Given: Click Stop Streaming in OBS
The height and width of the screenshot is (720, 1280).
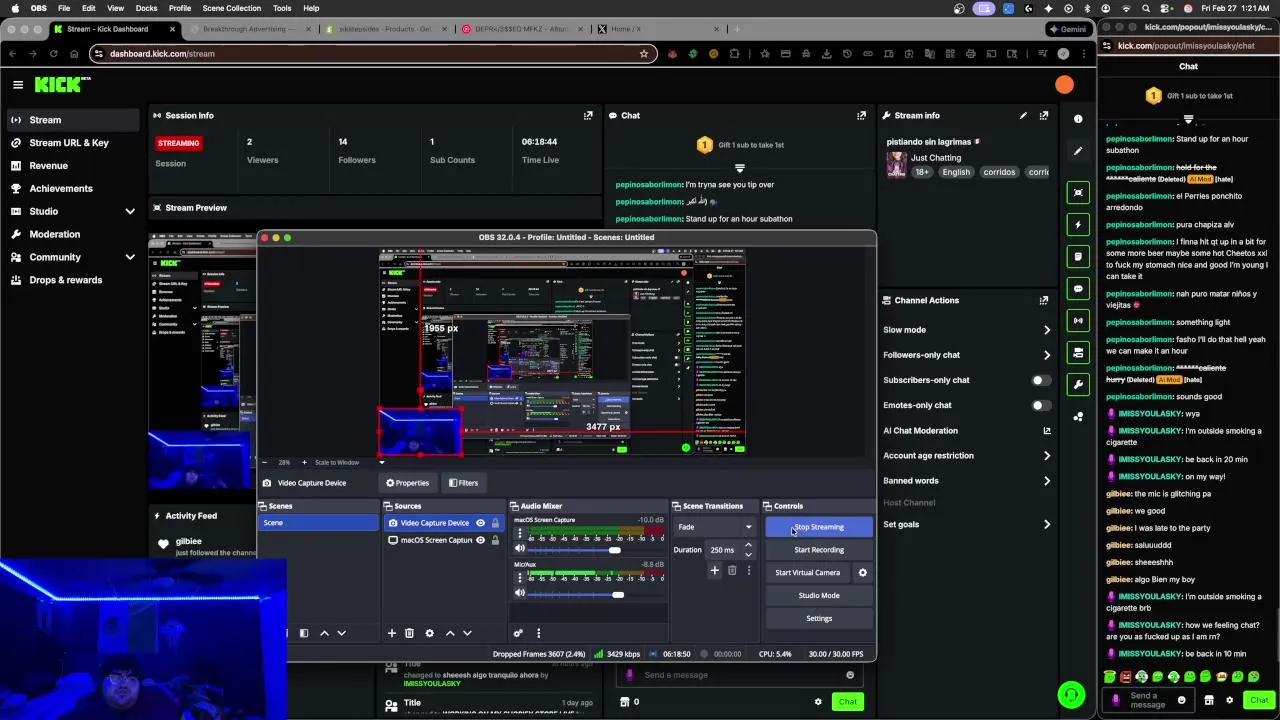Looking at the screenshot, I should (819, 527).
